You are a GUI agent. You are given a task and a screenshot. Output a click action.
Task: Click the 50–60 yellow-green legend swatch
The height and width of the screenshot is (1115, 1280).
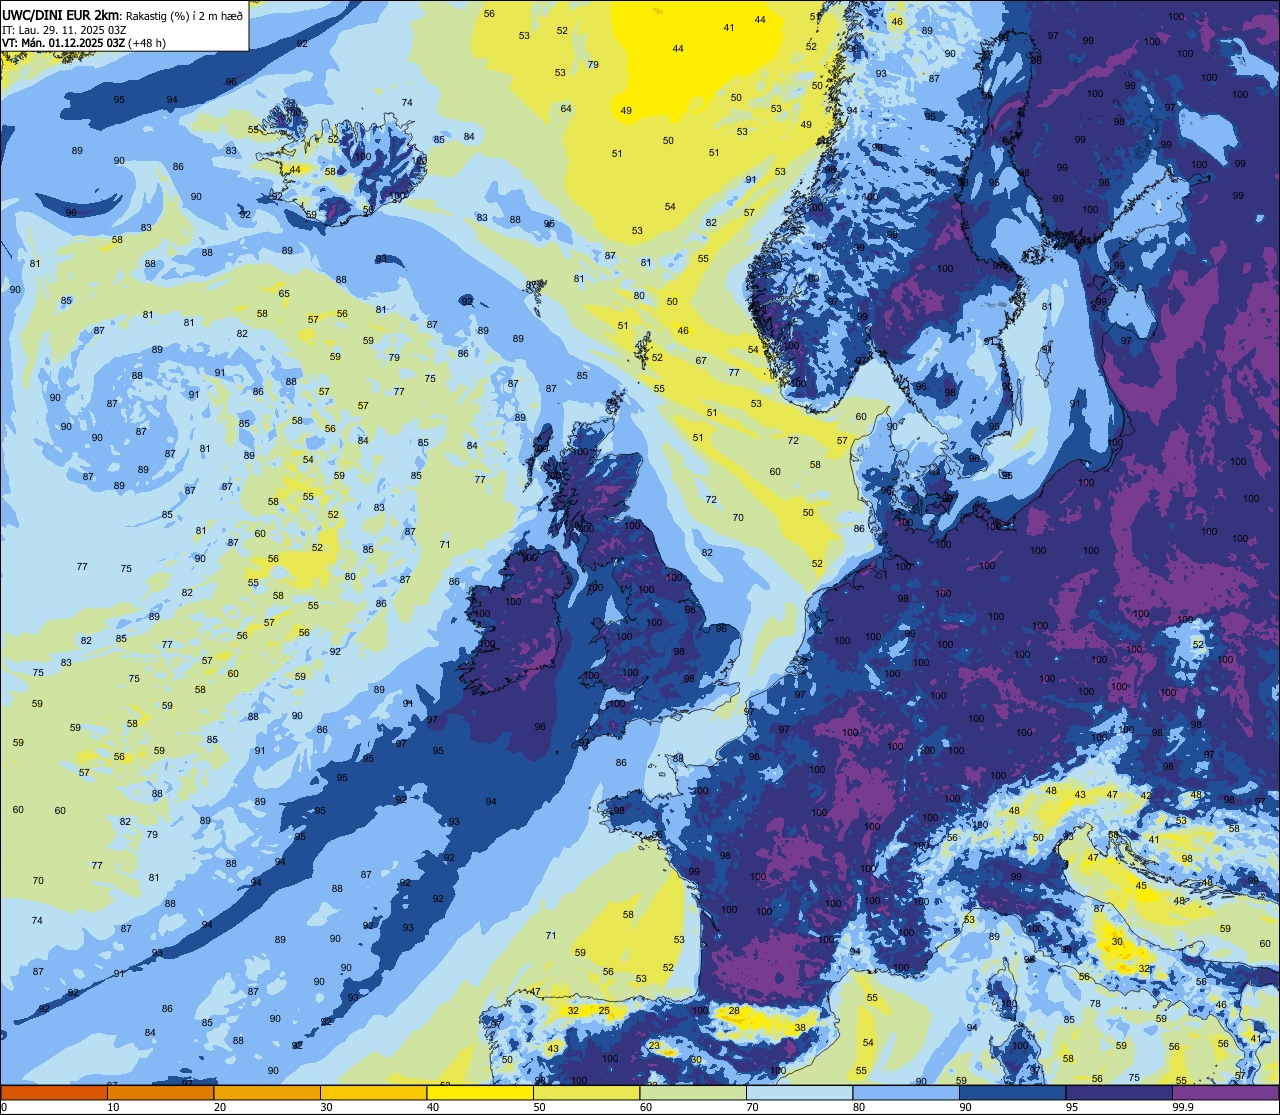(x=586, y=1093)
